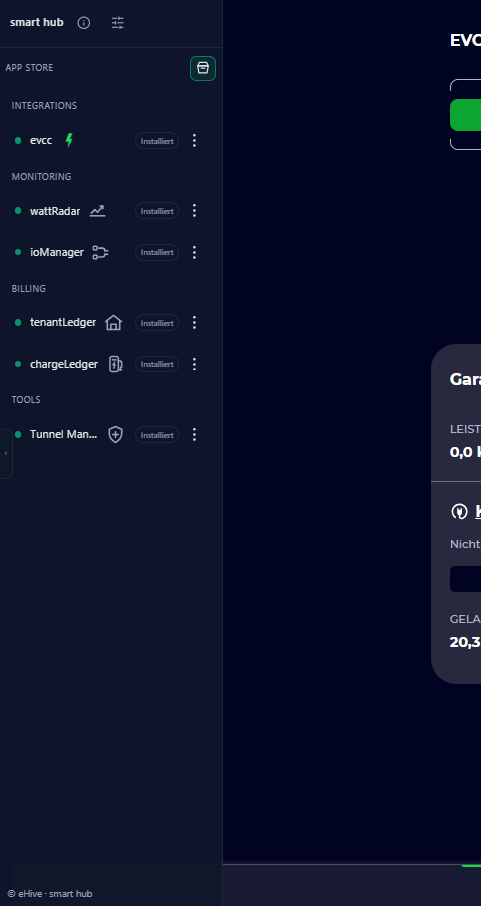481x906 pixels.
Task: Click the Tunnel Manager shield icon
Action: click(116, 435)
